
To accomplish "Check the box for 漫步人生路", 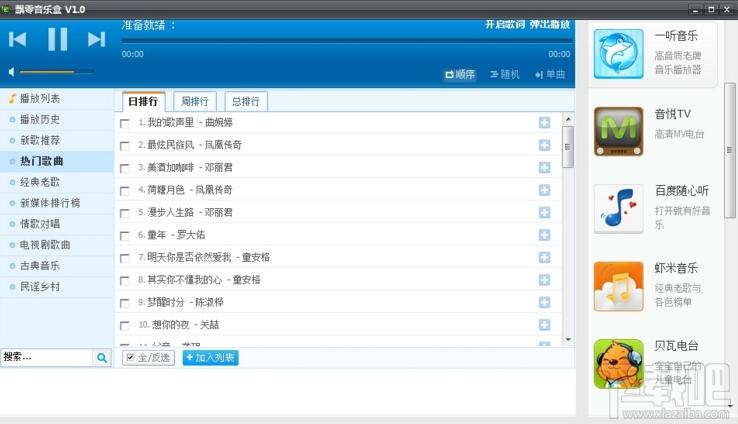I will [x=125, y=213].
